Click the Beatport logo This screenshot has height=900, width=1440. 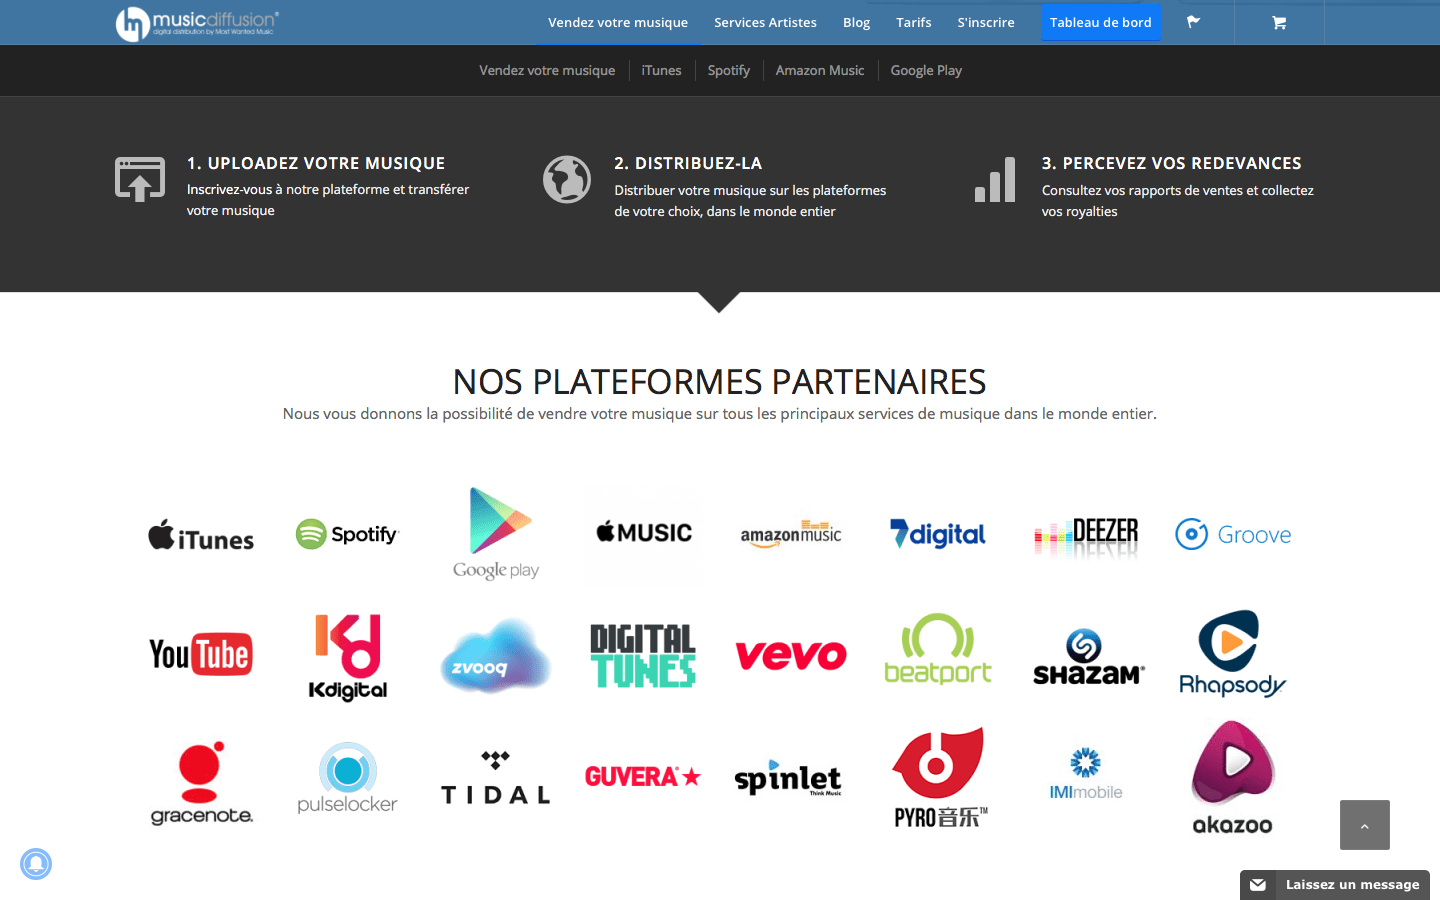938,649
